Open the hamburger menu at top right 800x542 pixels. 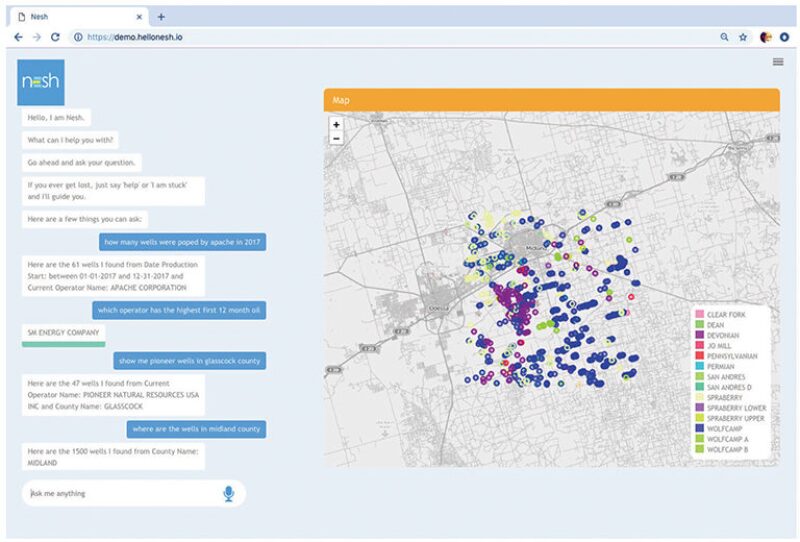pyautogui.click(x=778, y=62)
